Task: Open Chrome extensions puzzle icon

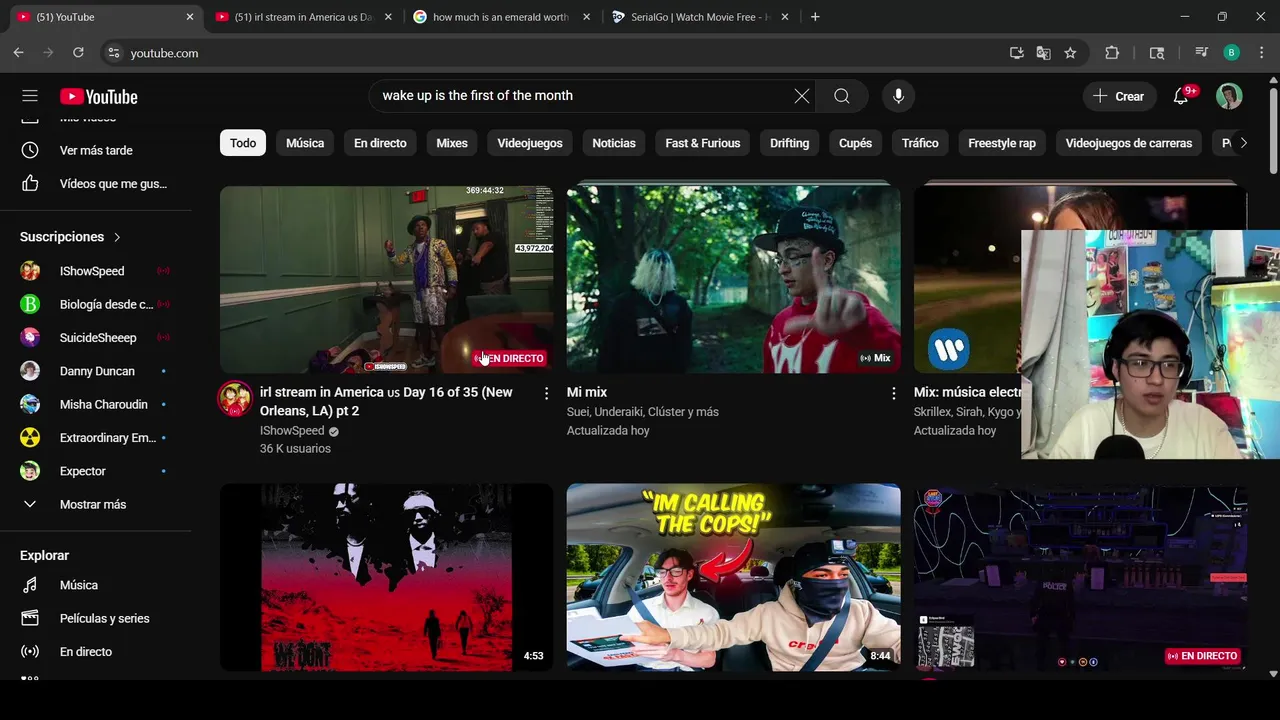Action: point(1112,53)
